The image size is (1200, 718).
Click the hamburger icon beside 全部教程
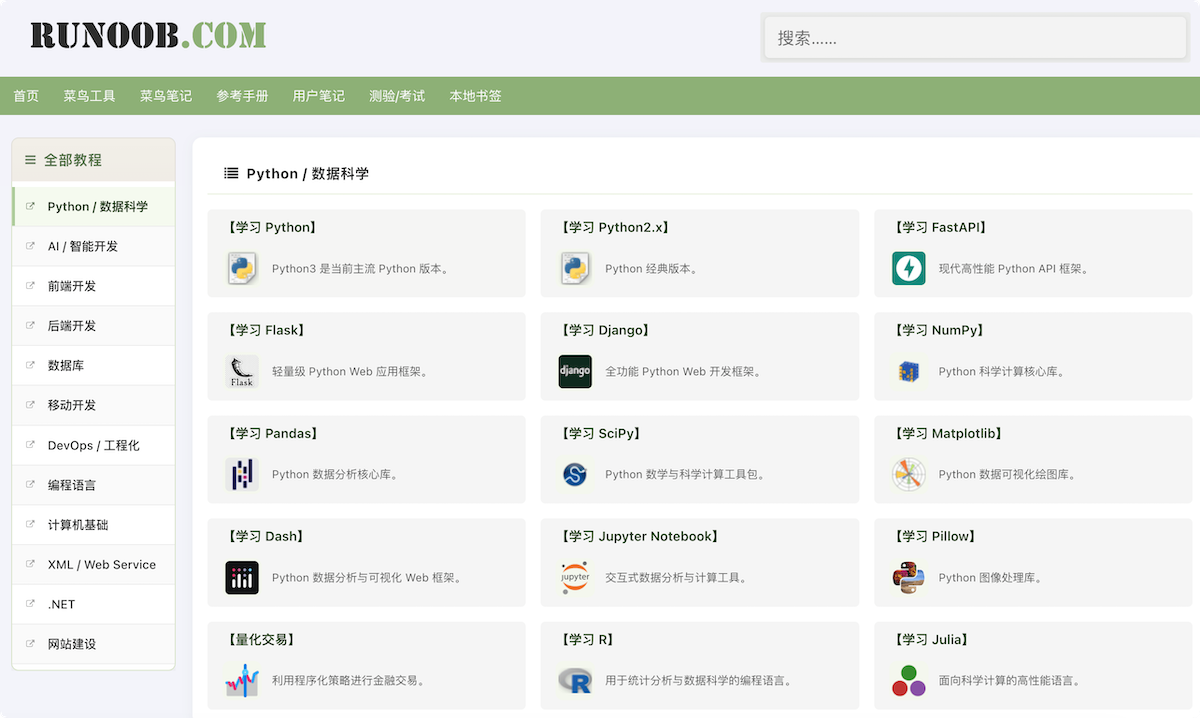tap(30, 160)
